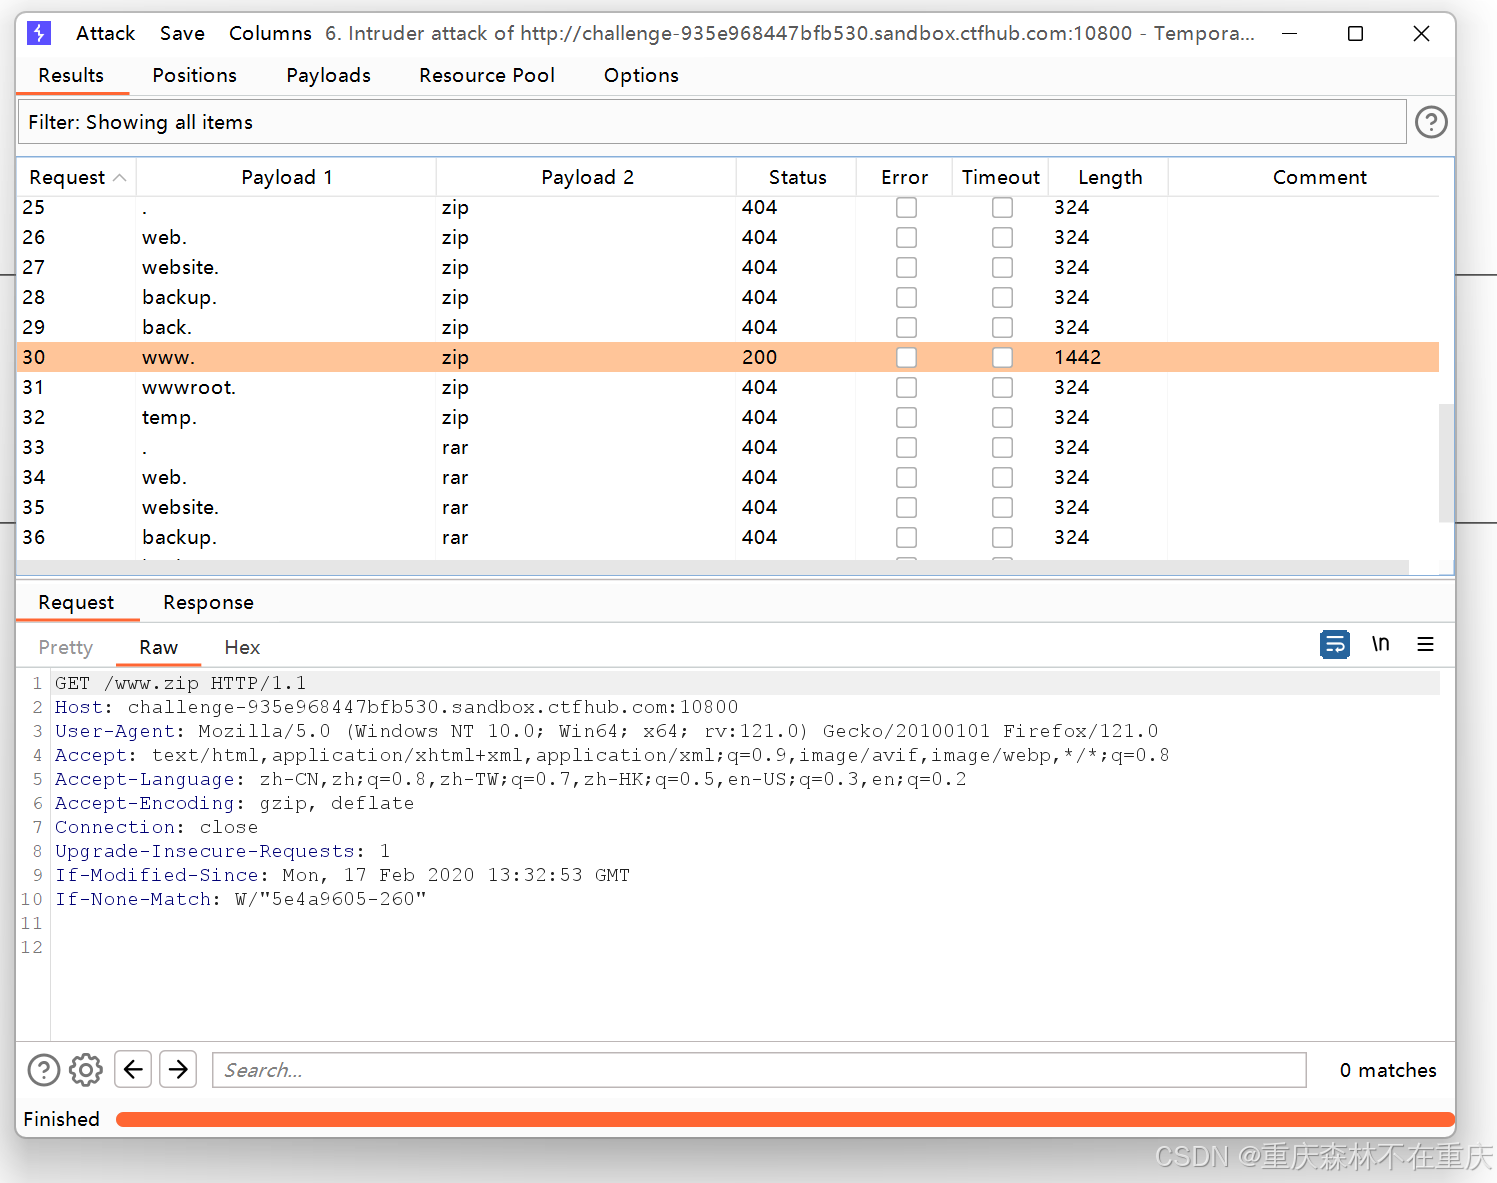Show the Response tab
The width and height of the screenshot is (1497, 1183).
click(208, 602)
